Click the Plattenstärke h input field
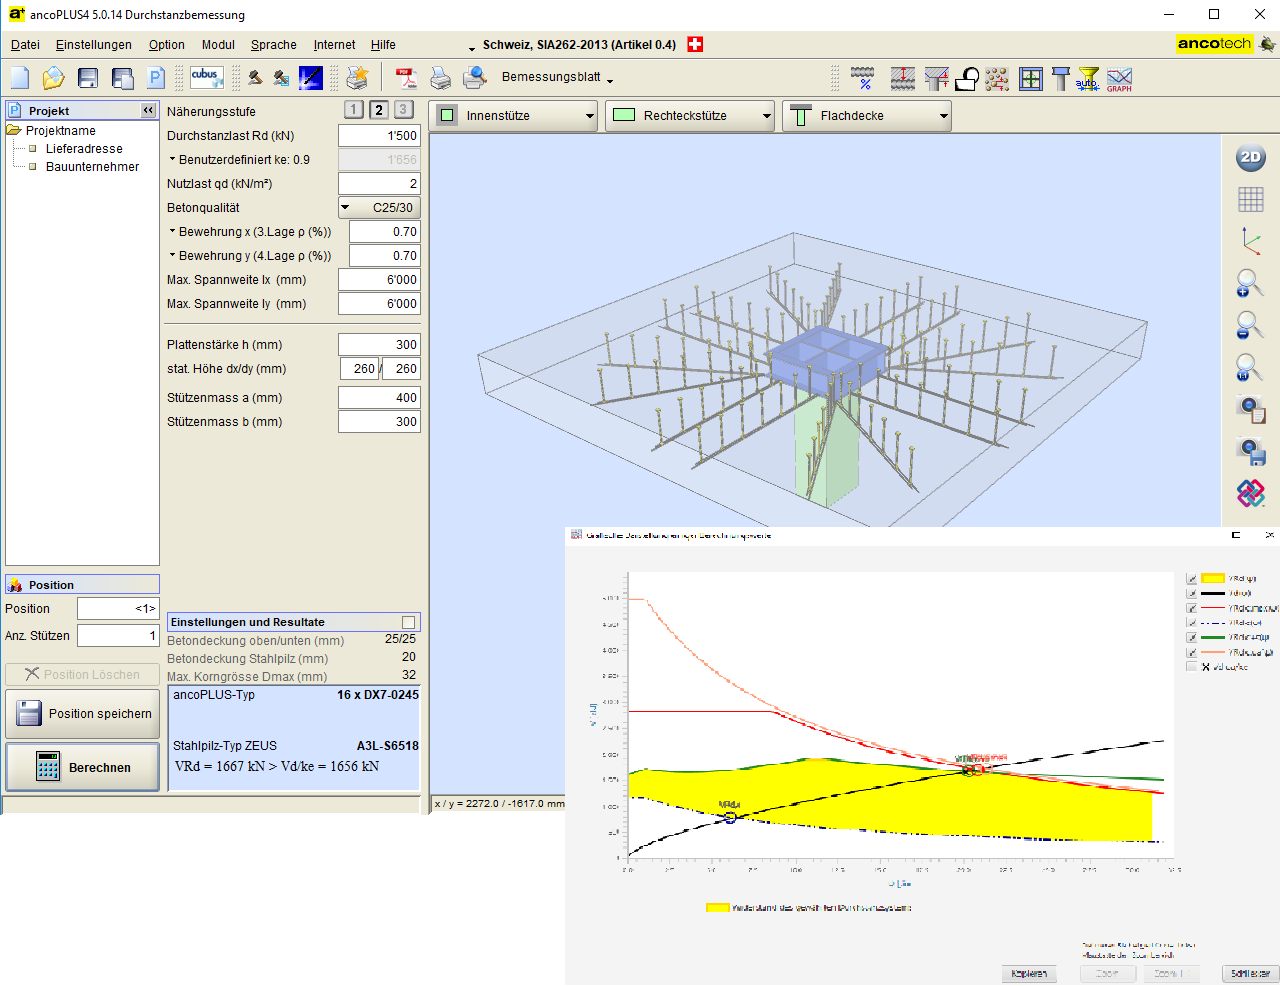The height and width of the screenshot is (986, 1280). click(x=379, y=345)
